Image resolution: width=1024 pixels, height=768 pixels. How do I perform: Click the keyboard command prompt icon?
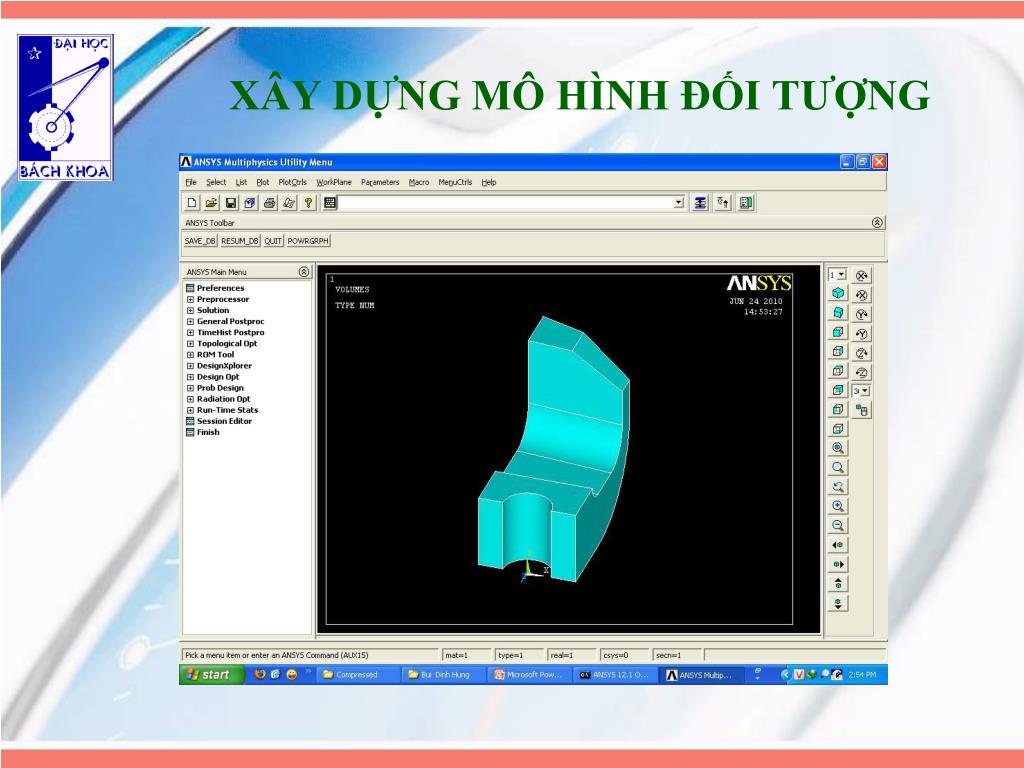[330, 203]
